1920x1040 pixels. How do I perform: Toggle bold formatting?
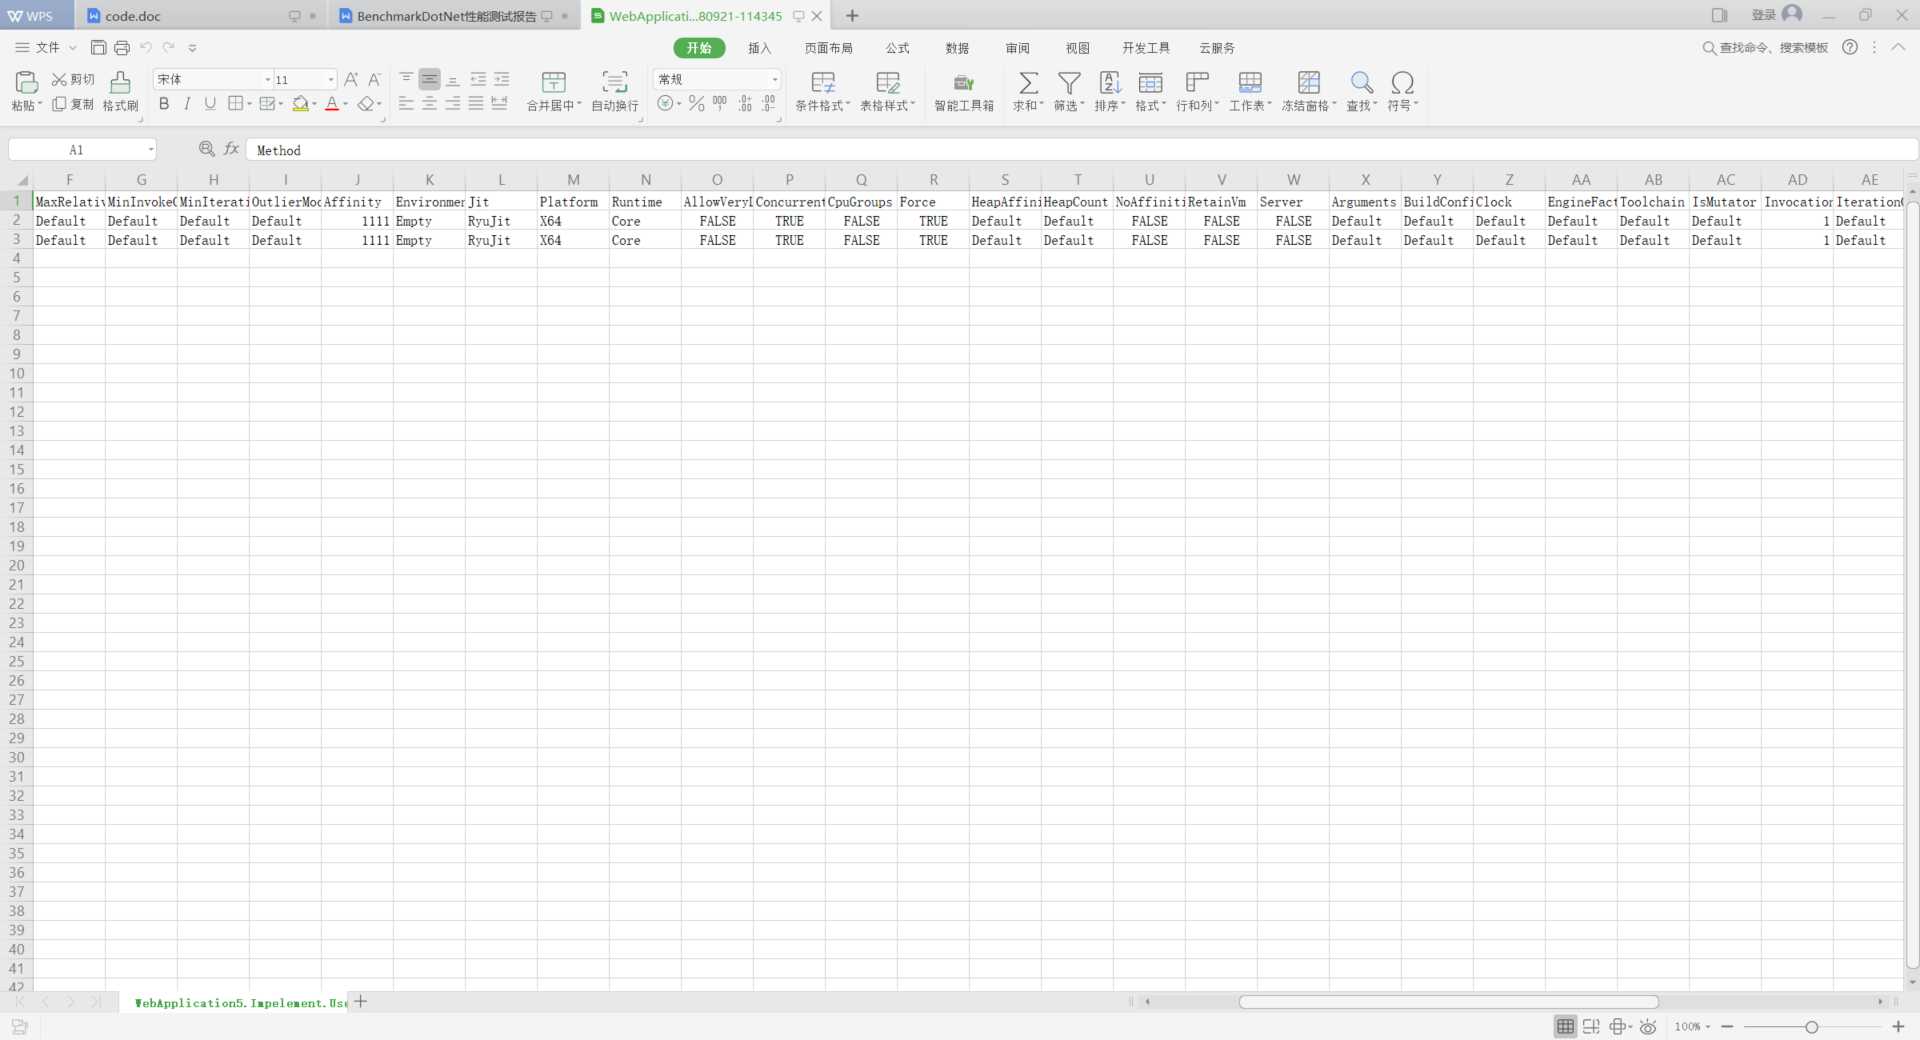point(164,103)
